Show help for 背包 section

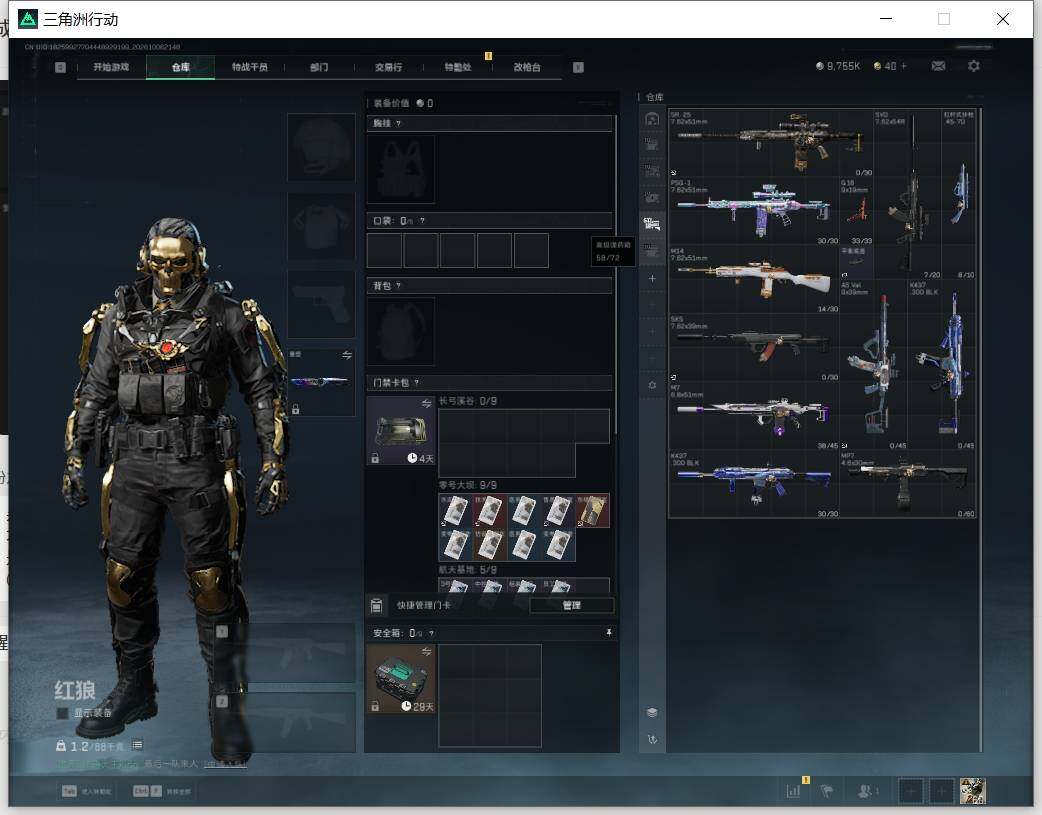[398, 286]
